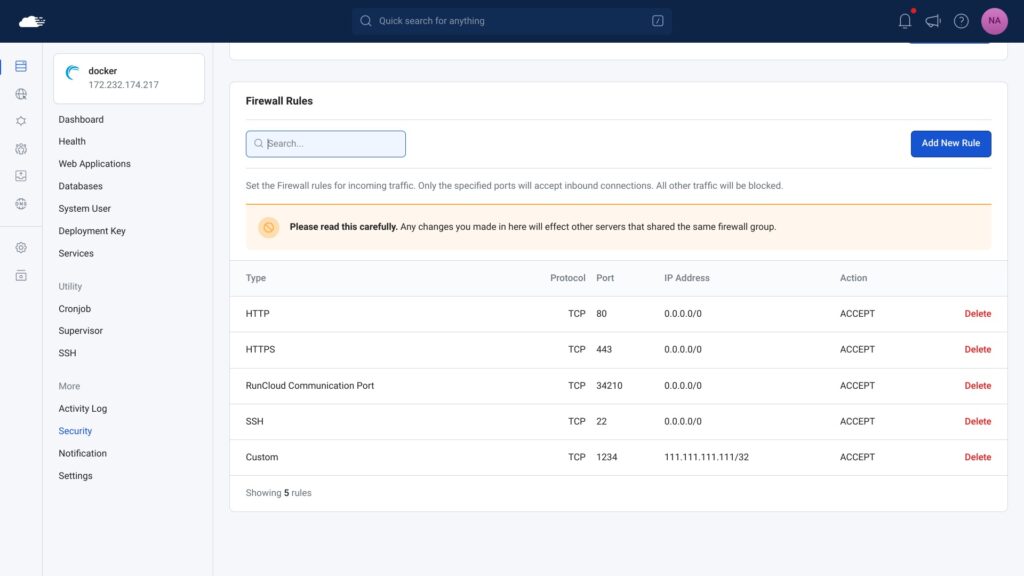Open the DNS globe icon in left rail

coord(21,203)
